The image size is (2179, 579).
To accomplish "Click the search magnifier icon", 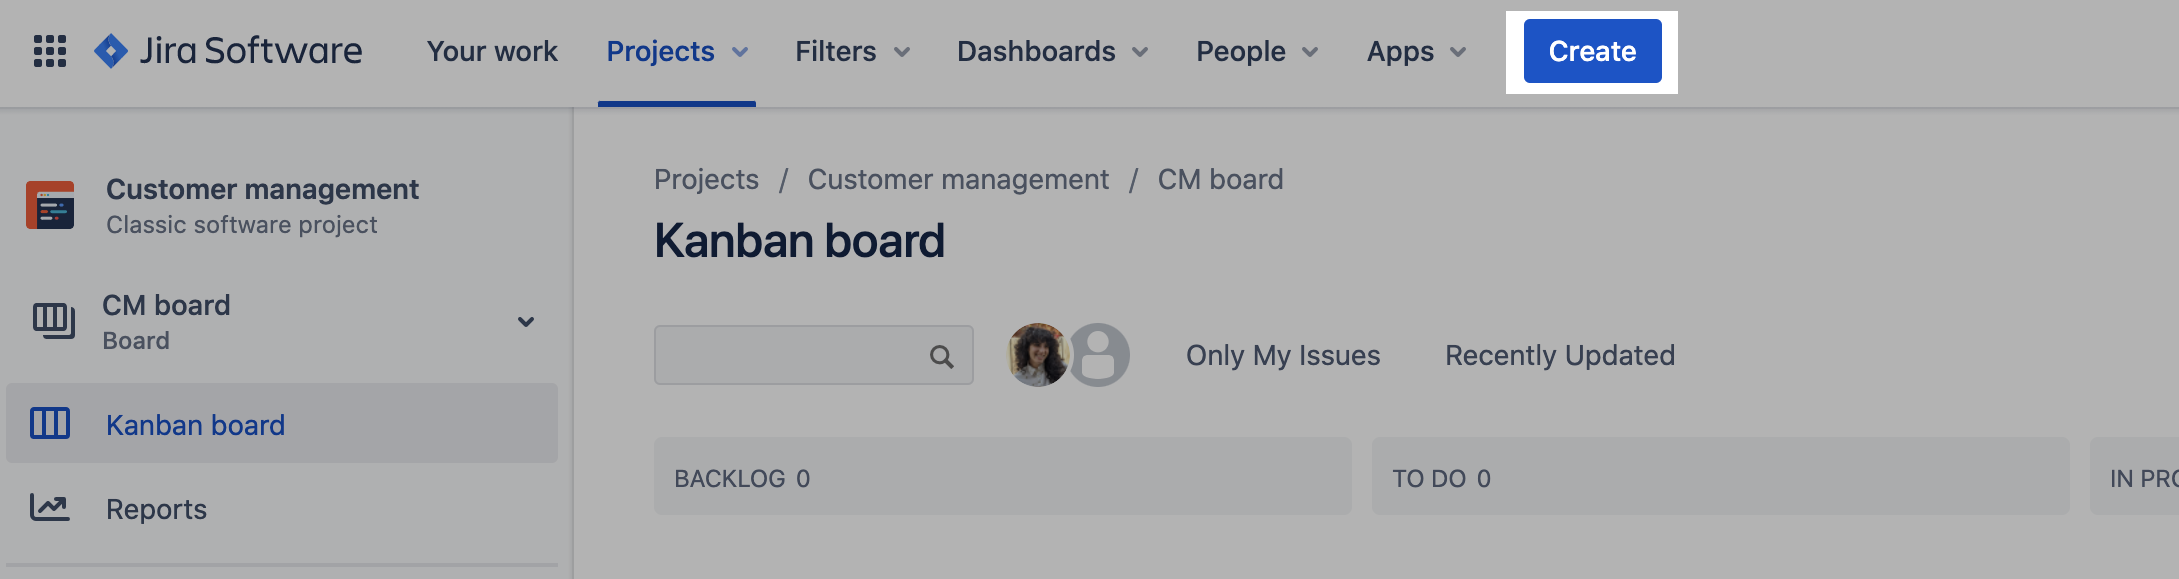I will tap(941, 356).
